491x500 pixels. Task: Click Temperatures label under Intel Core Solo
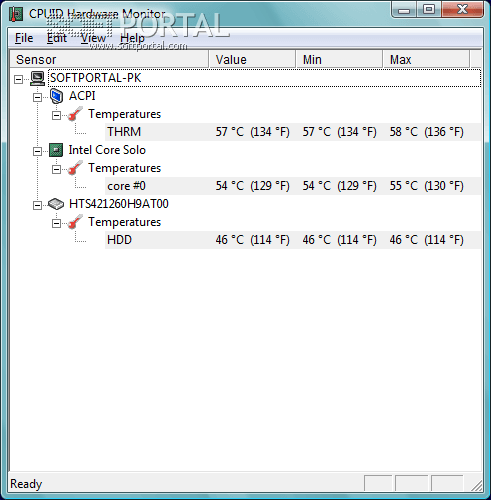[x=124, y=168]
